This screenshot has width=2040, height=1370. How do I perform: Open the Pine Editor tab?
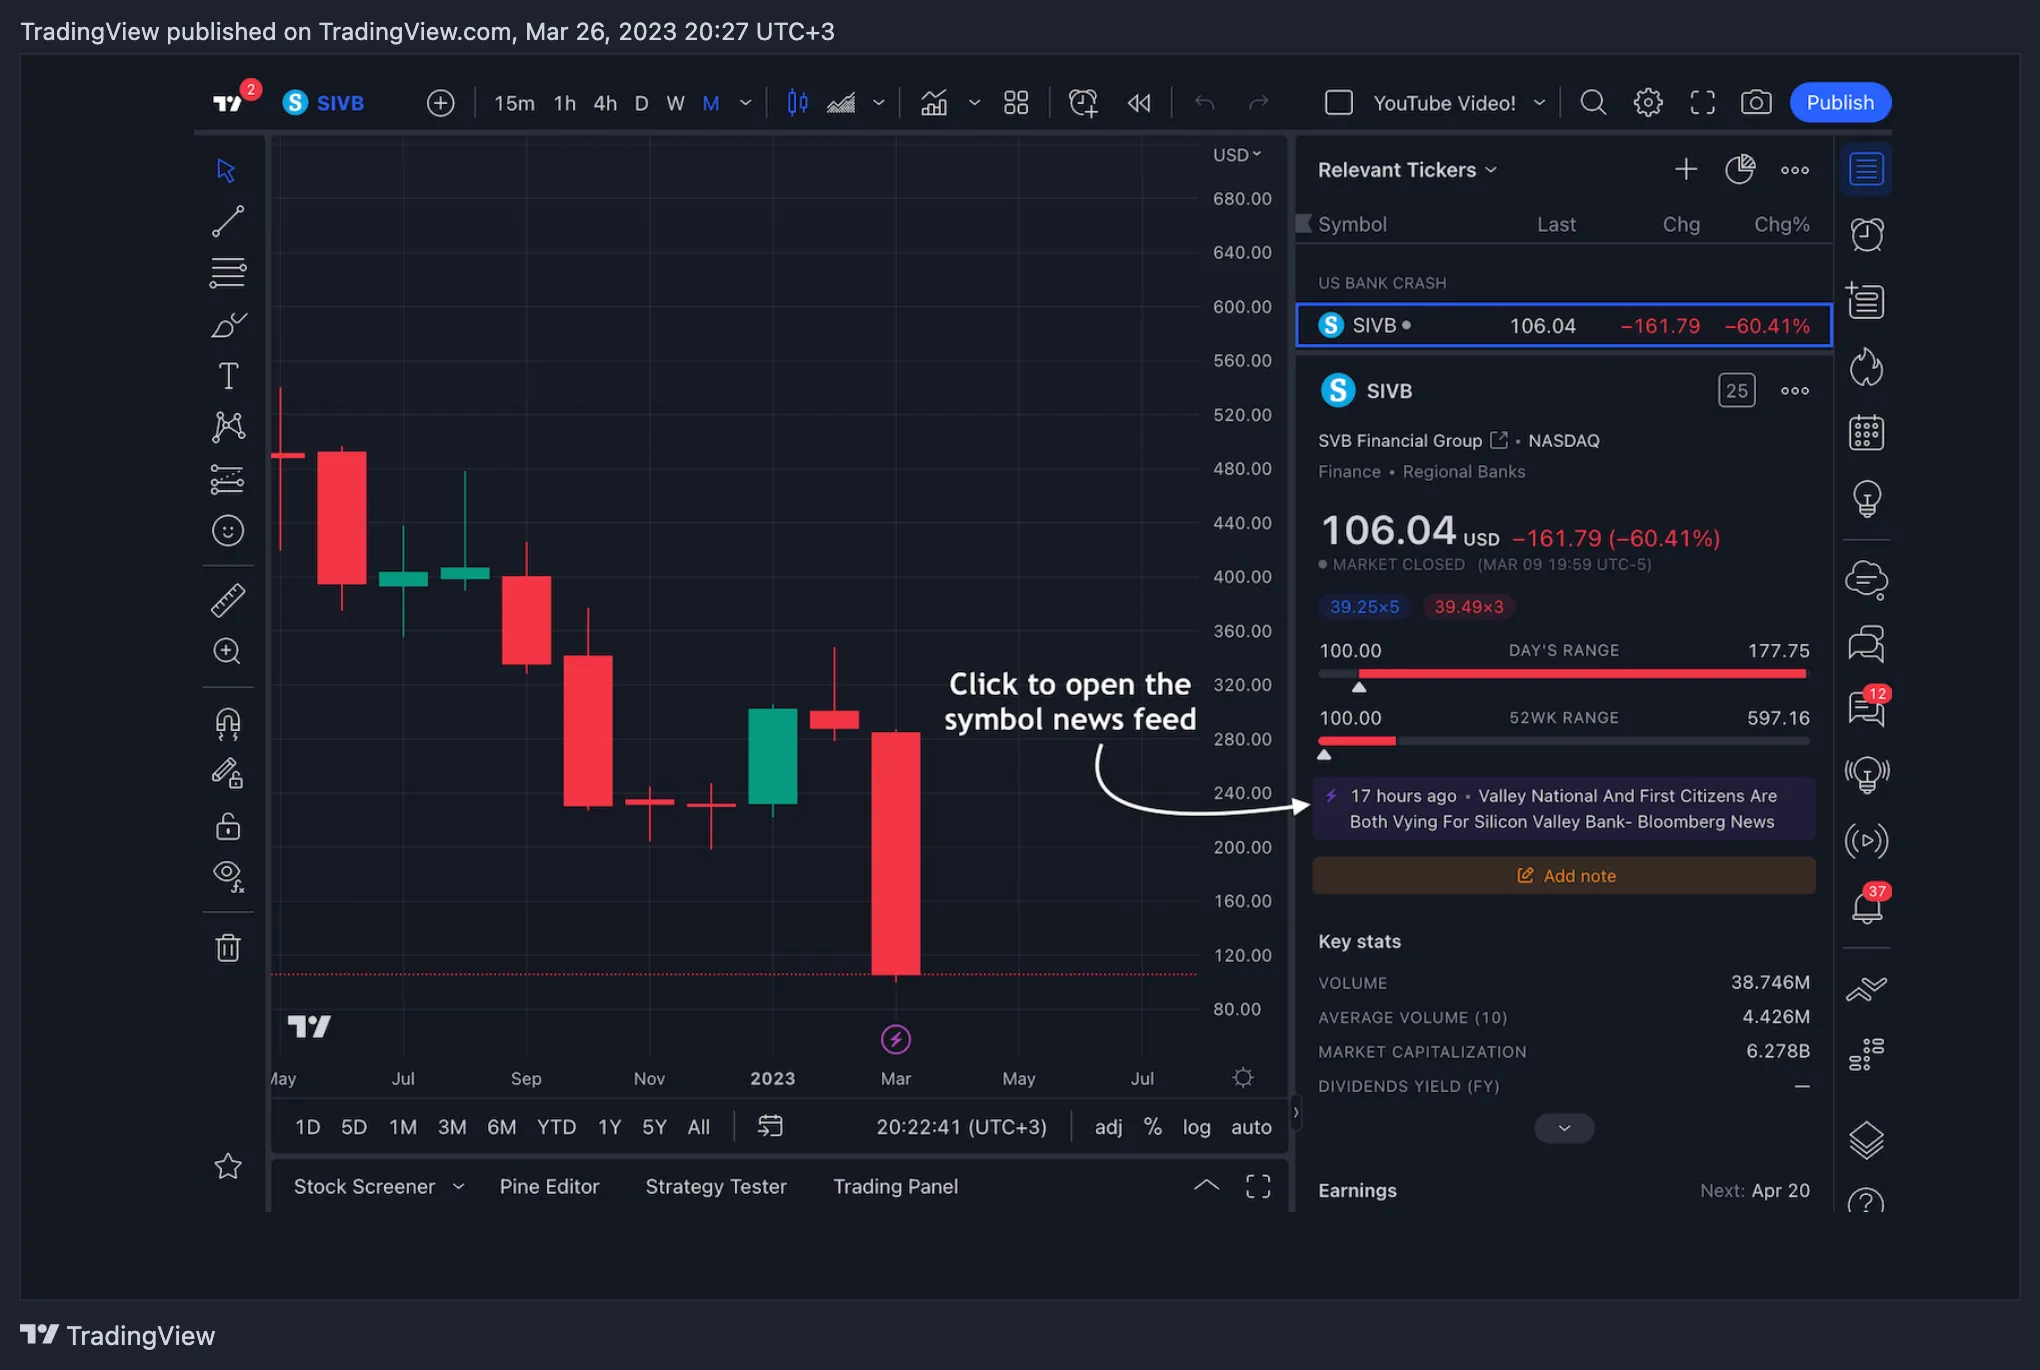(x=549, y=1186)
